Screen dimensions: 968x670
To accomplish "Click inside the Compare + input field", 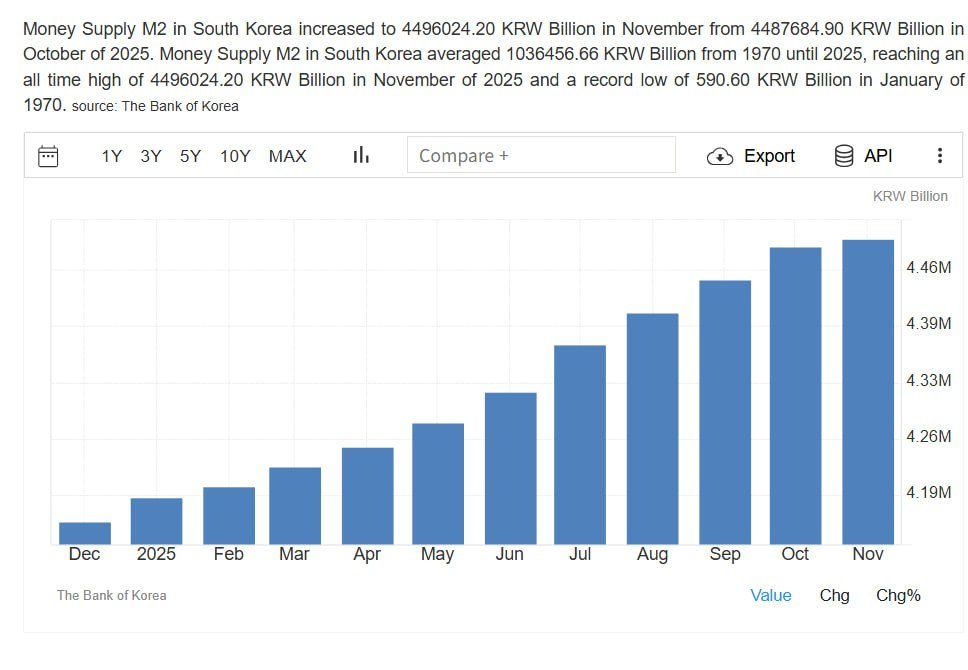I will [x=540, y=156].
